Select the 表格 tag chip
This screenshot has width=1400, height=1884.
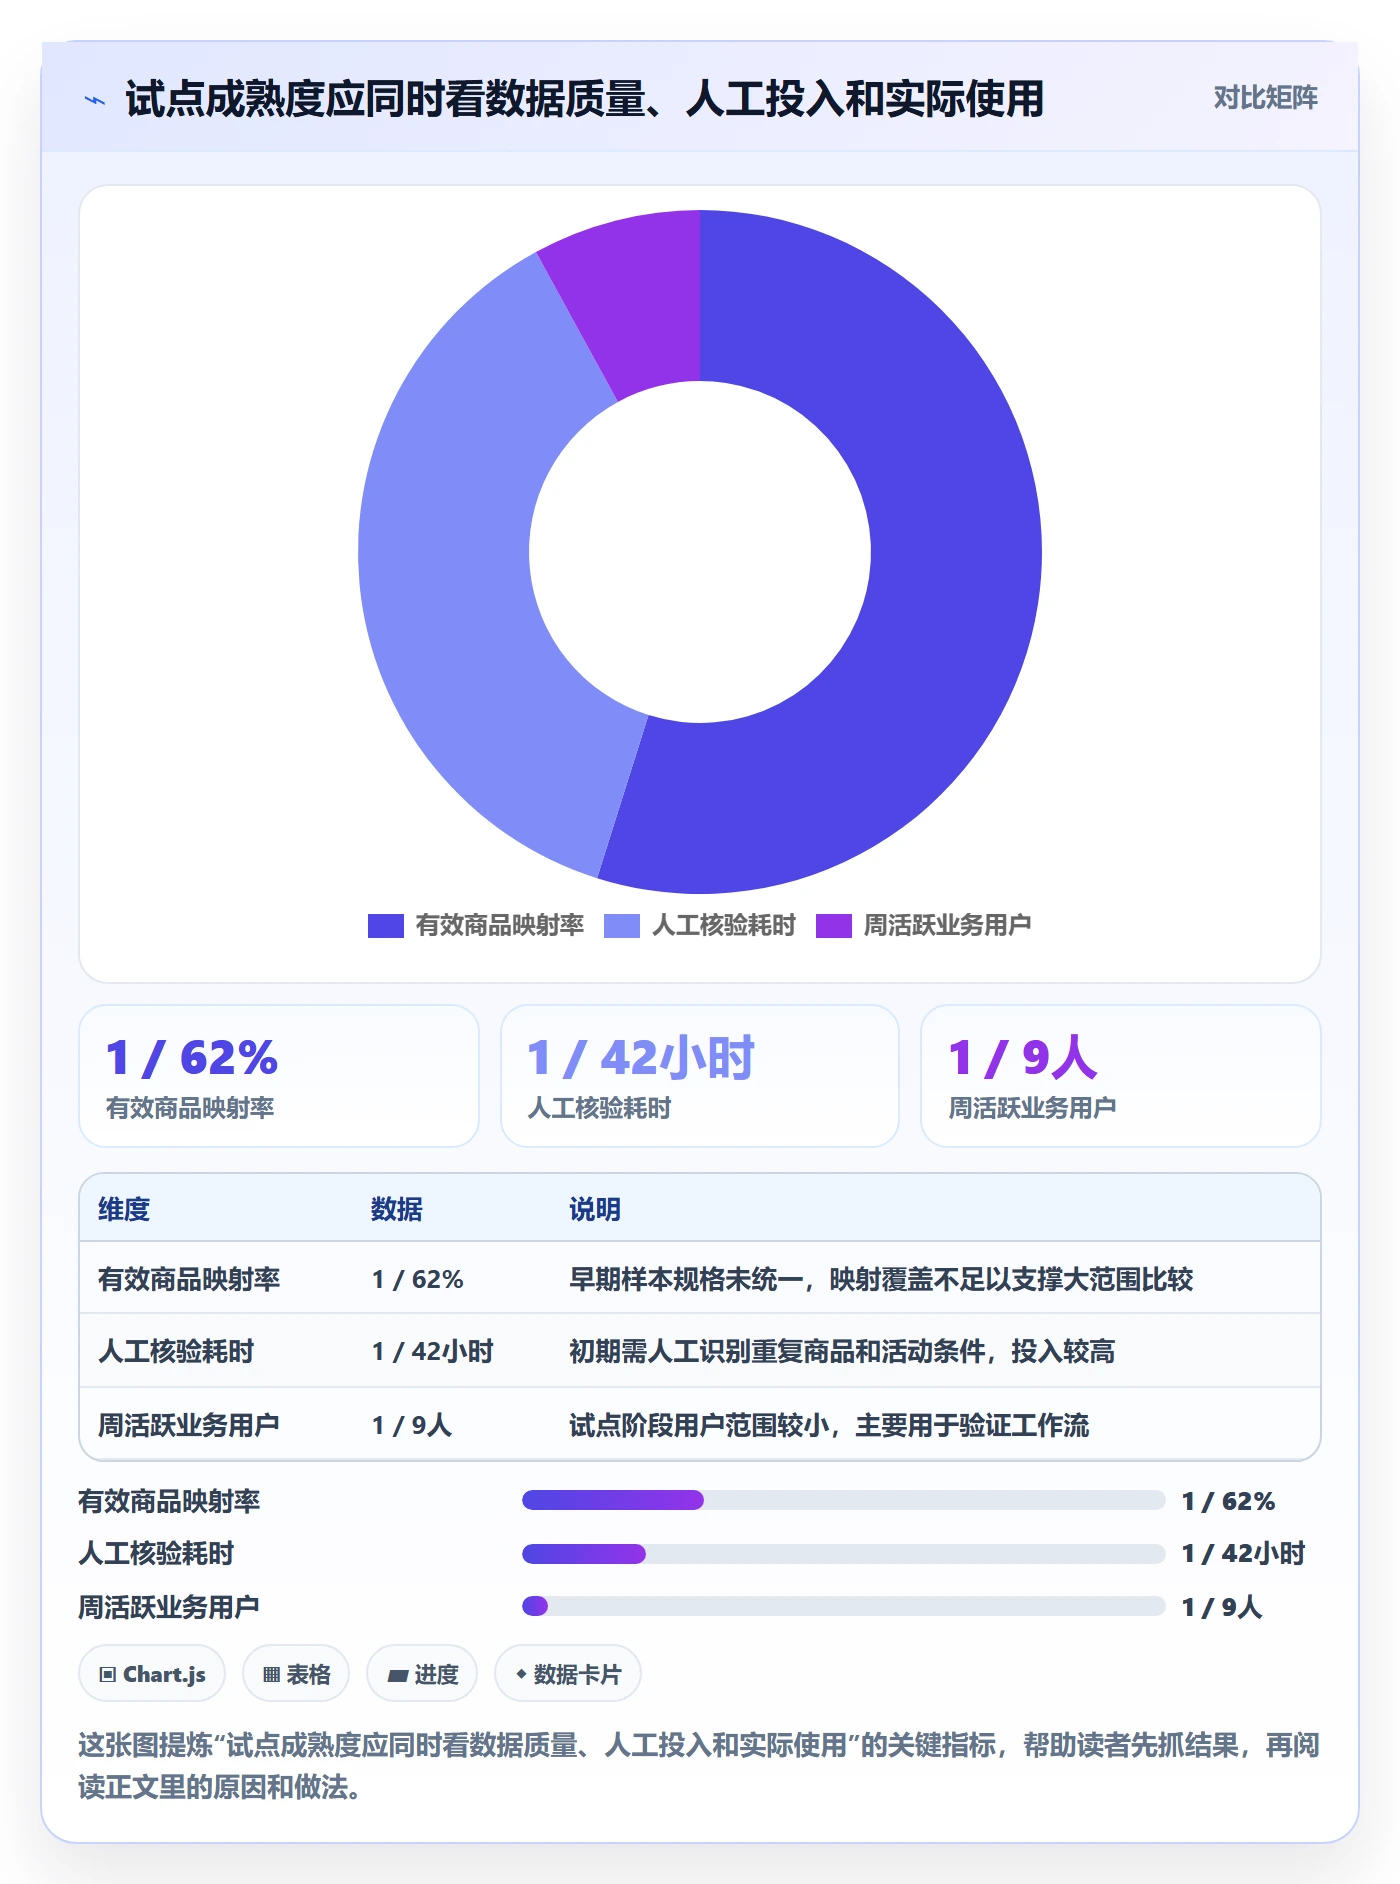(296, 1673)
